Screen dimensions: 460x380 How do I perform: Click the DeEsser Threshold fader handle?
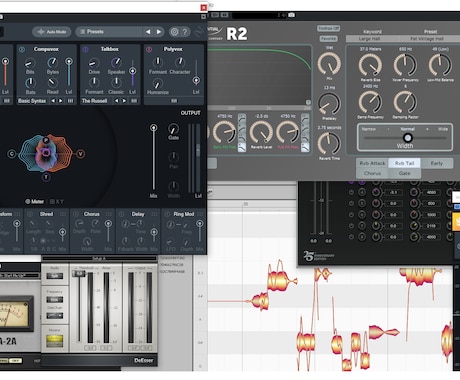pos(79,273)
